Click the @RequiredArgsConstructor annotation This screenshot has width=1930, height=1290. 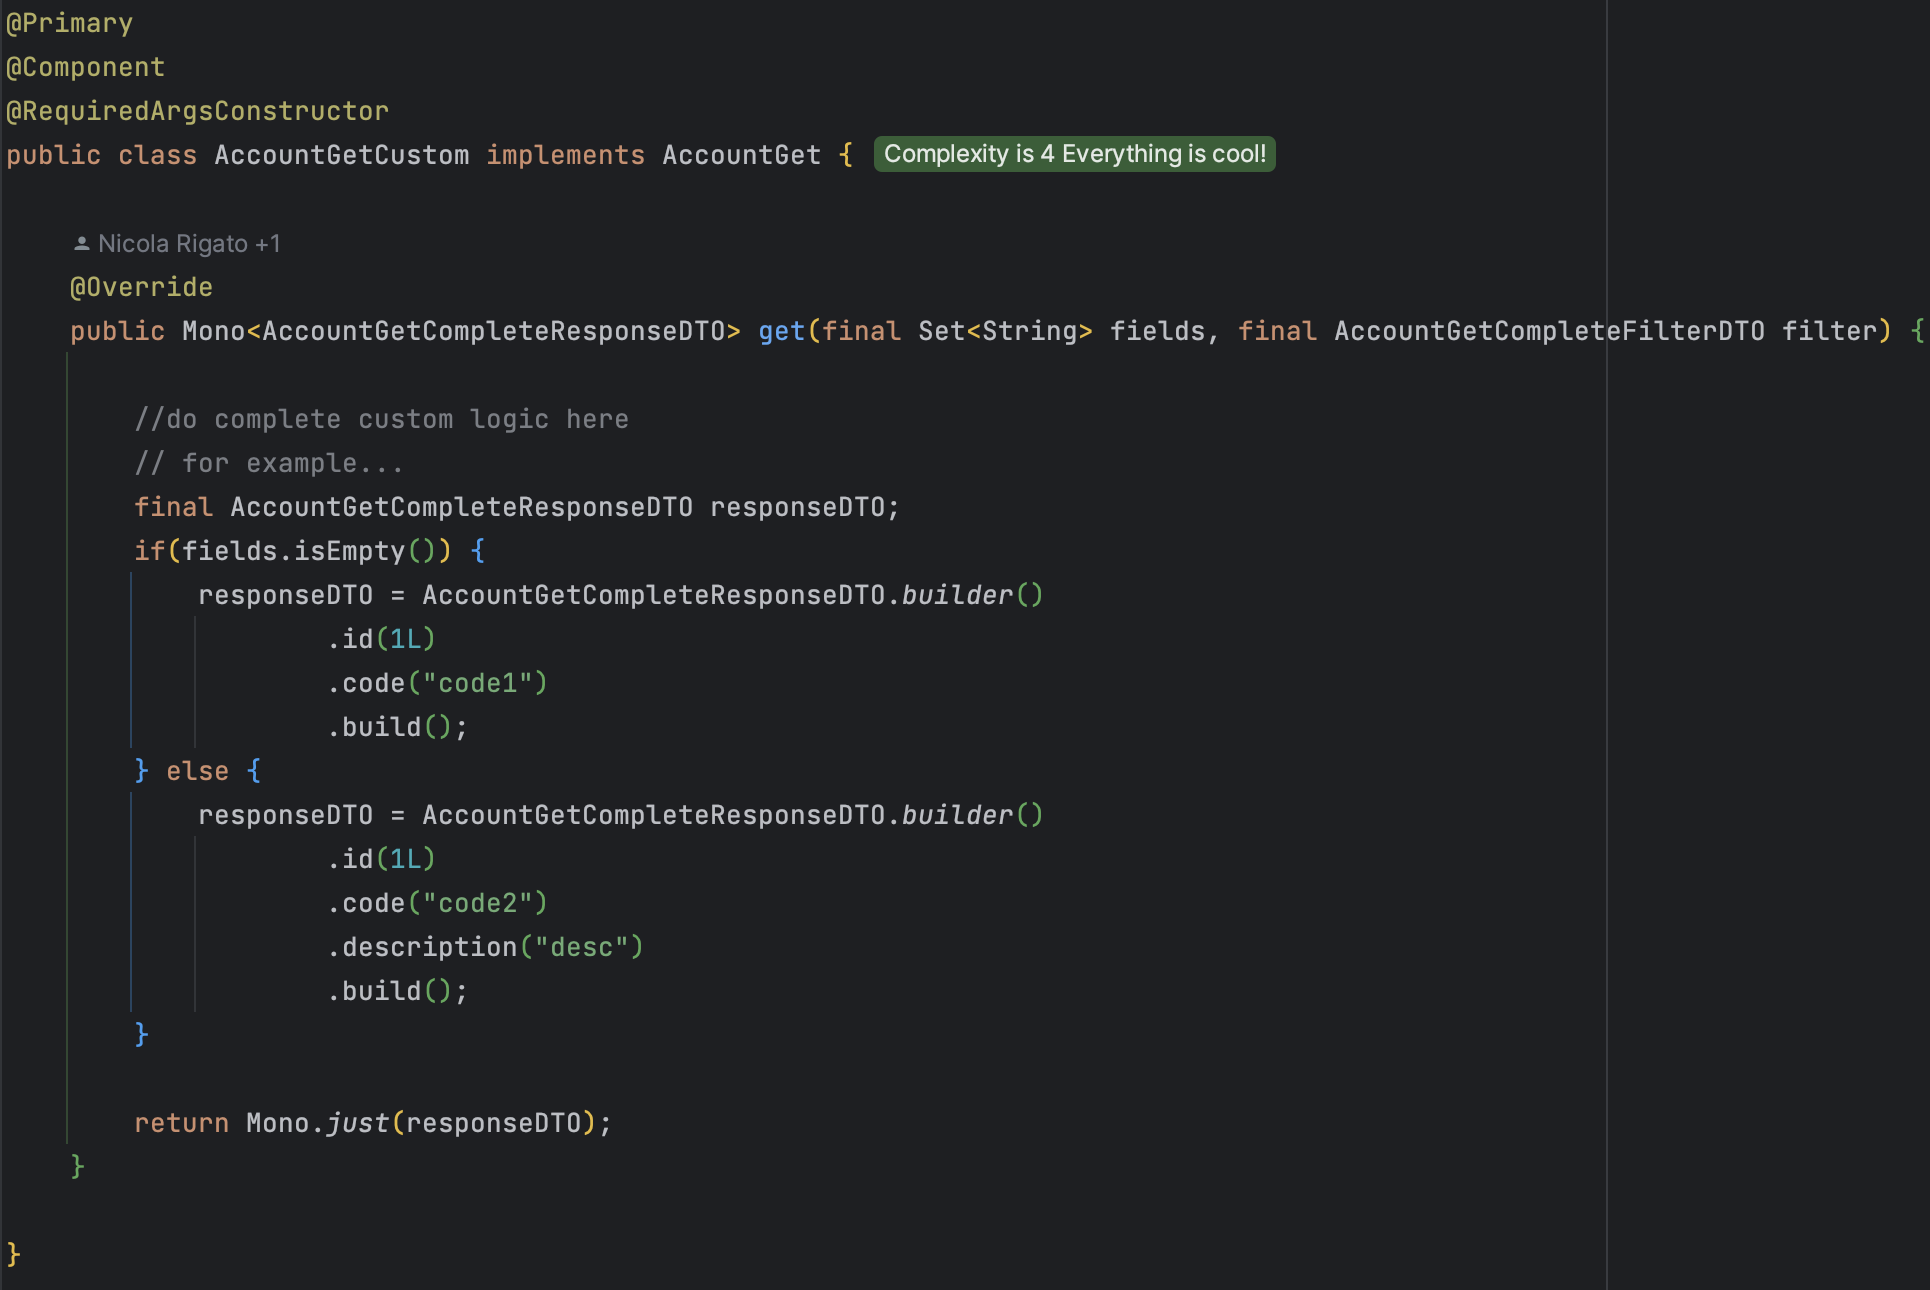[197, 111]
